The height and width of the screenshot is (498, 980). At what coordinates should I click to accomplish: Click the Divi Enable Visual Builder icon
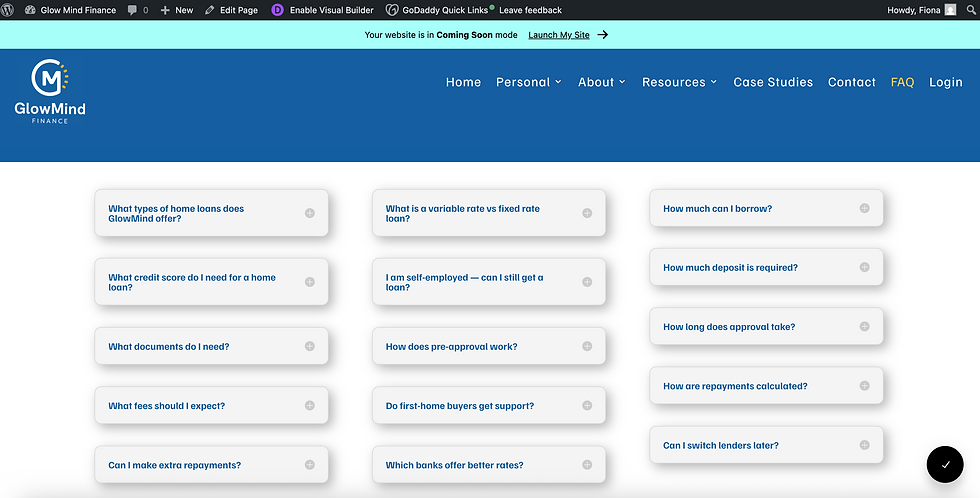(x=278, y=10)
